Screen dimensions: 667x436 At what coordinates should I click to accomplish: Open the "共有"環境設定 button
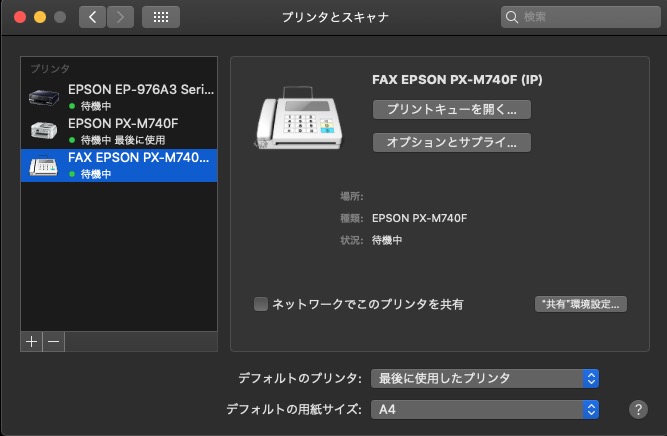pyautogui.click(x=581, y=304)
